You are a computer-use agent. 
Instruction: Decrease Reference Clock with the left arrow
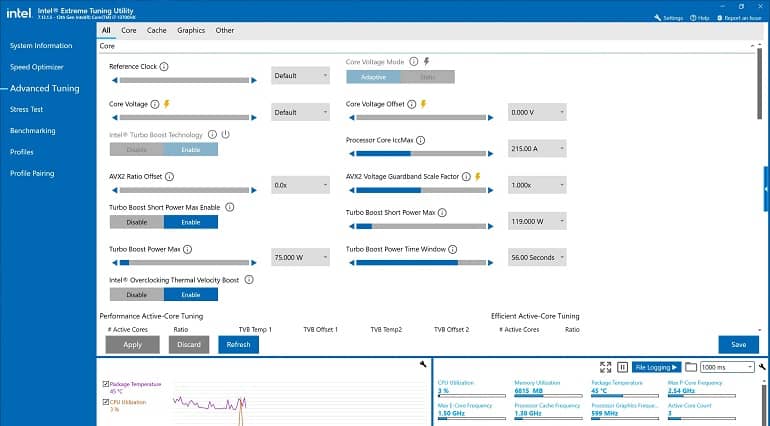(114, 81)
